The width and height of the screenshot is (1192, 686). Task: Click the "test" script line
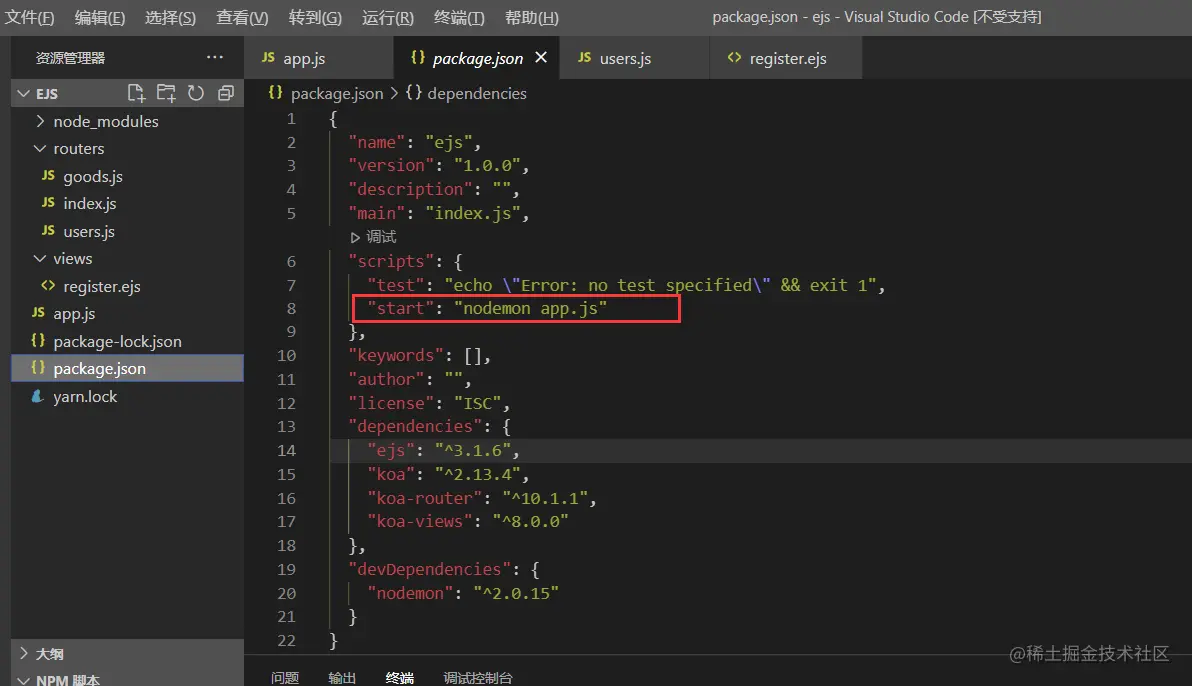click(x=626, y=285)
